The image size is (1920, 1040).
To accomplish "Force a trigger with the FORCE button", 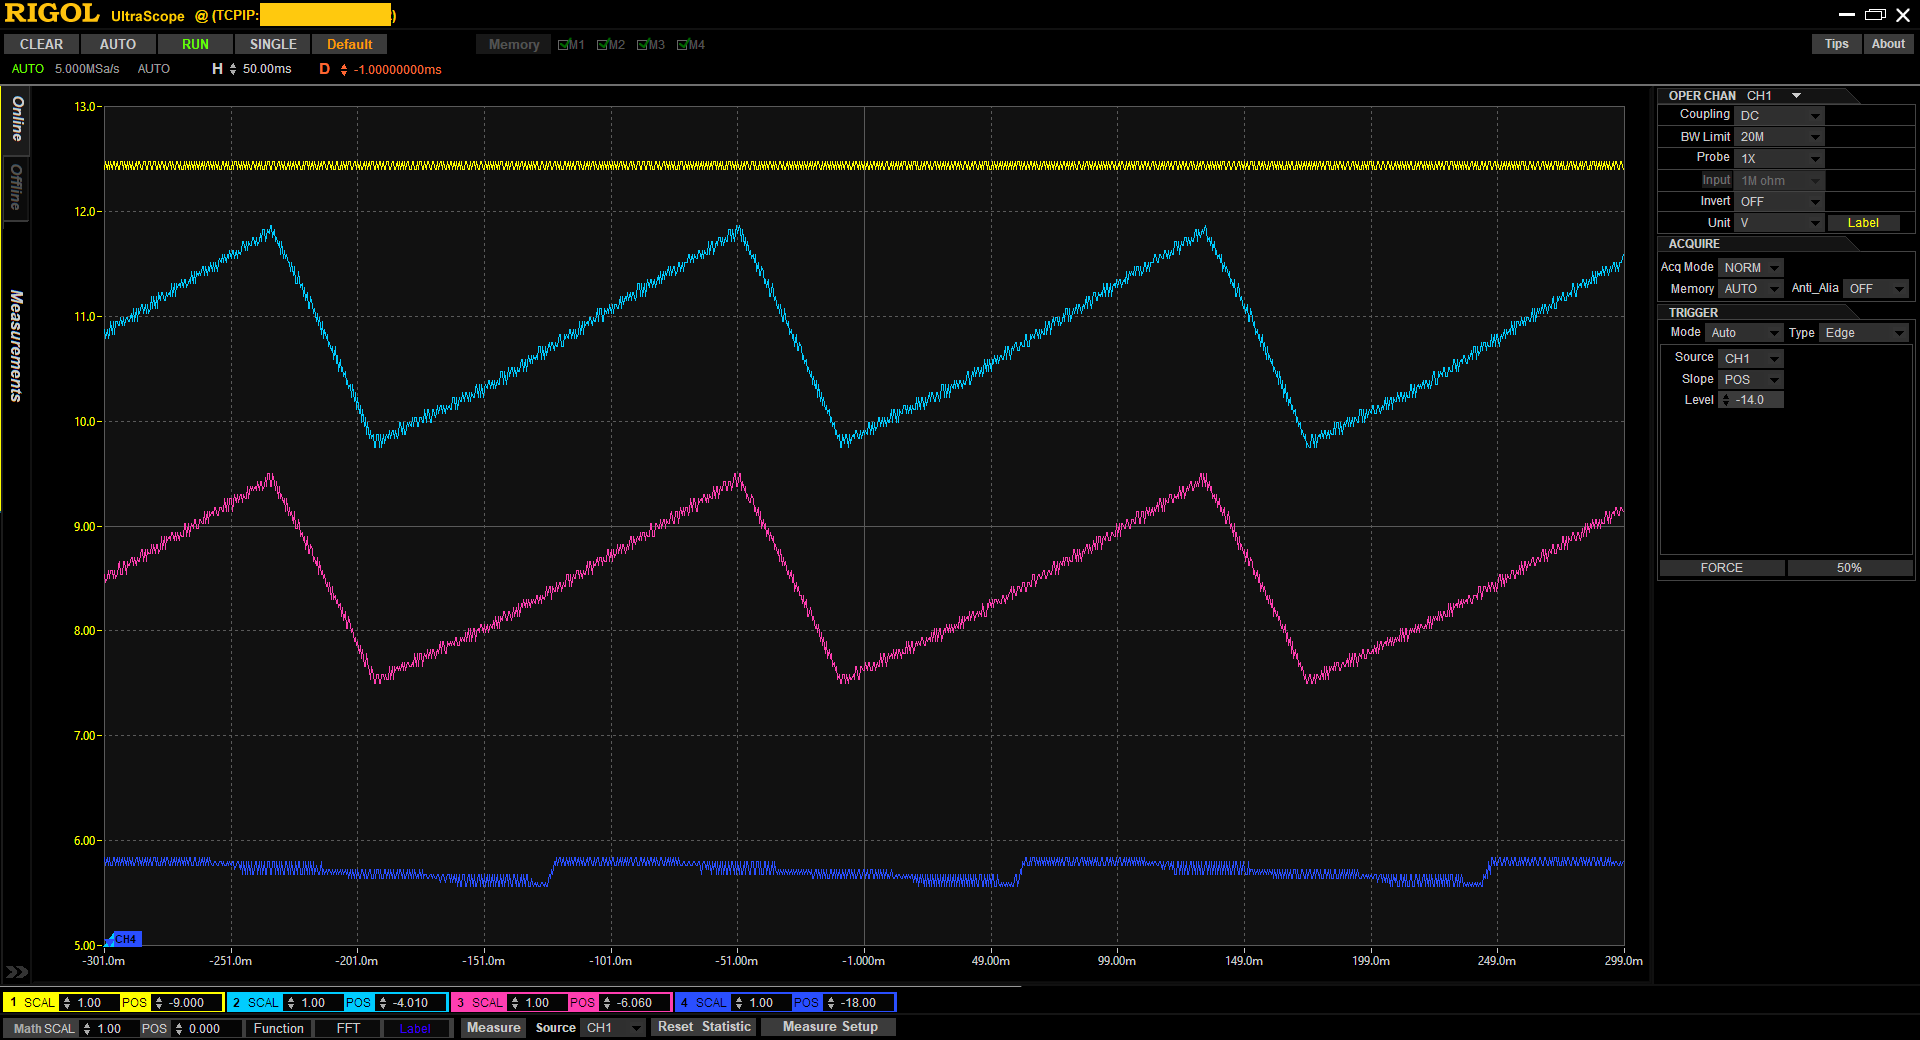I will point(1722,568).
